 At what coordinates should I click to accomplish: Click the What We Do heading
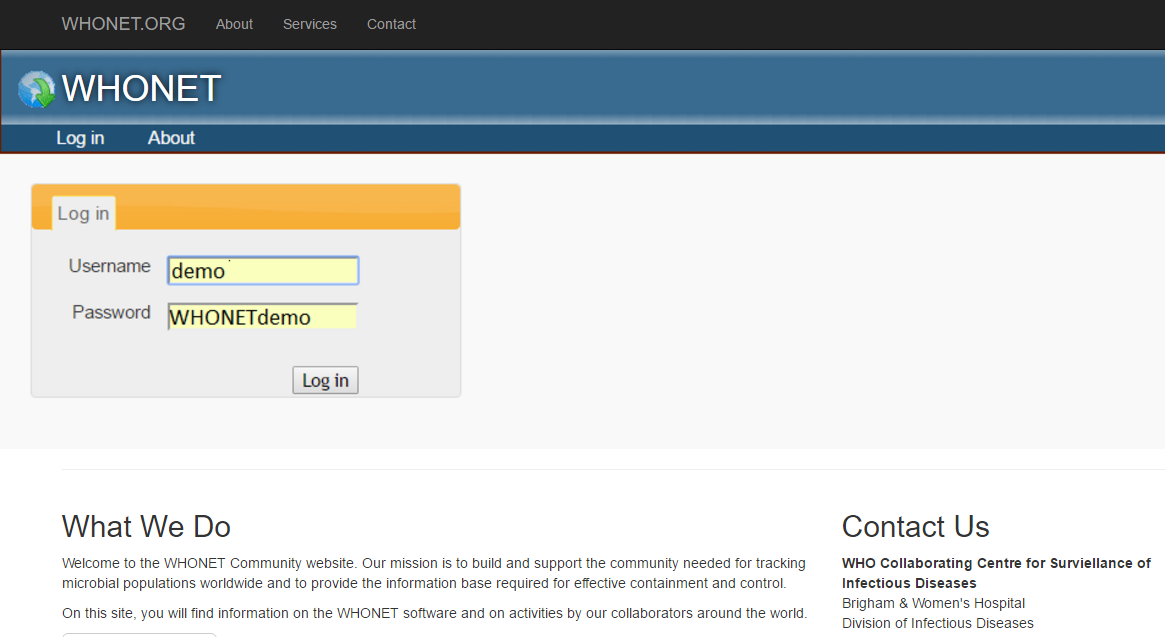tap(146, 526)
